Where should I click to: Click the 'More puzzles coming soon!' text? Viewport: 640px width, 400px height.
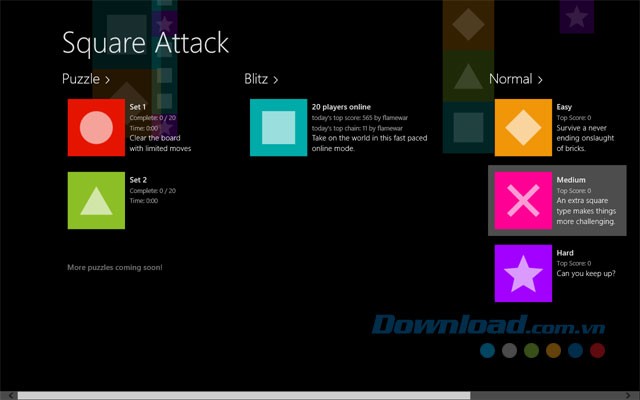pyautogui.click(x=114, y=267)
